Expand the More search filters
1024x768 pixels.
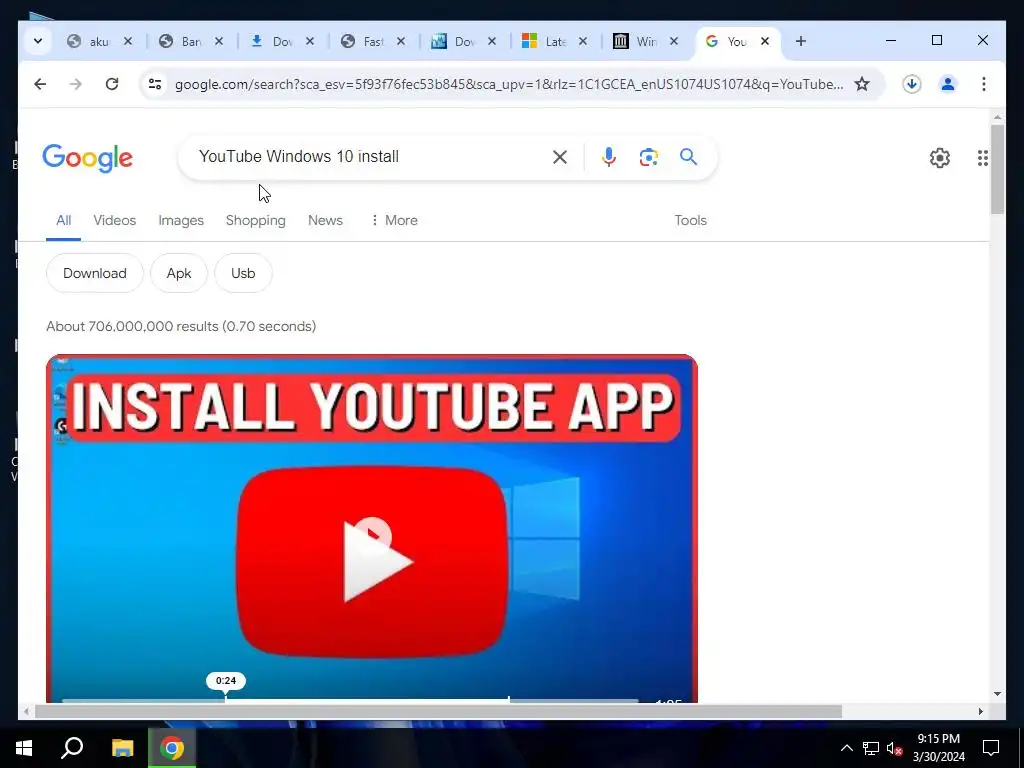394,220
